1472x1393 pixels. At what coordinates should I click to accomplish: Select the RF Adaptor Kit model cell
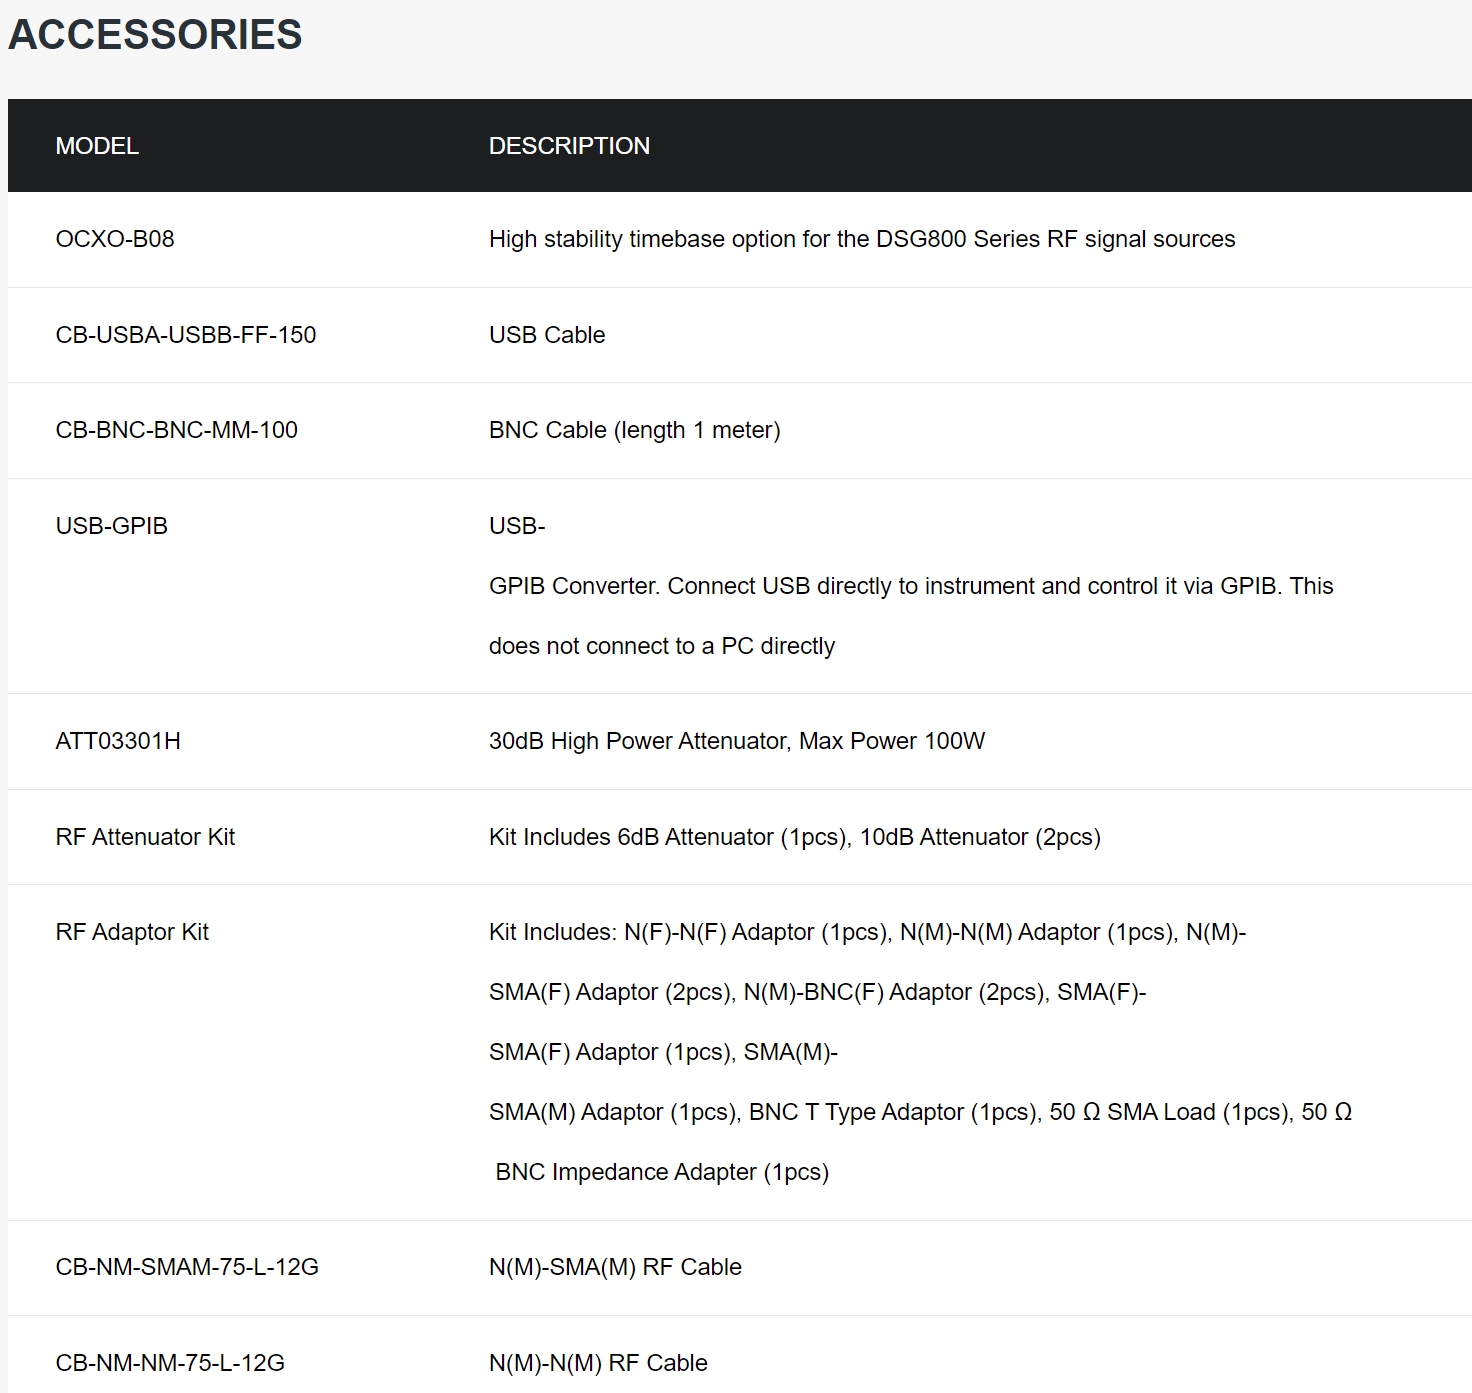click(x=132, y=932)
